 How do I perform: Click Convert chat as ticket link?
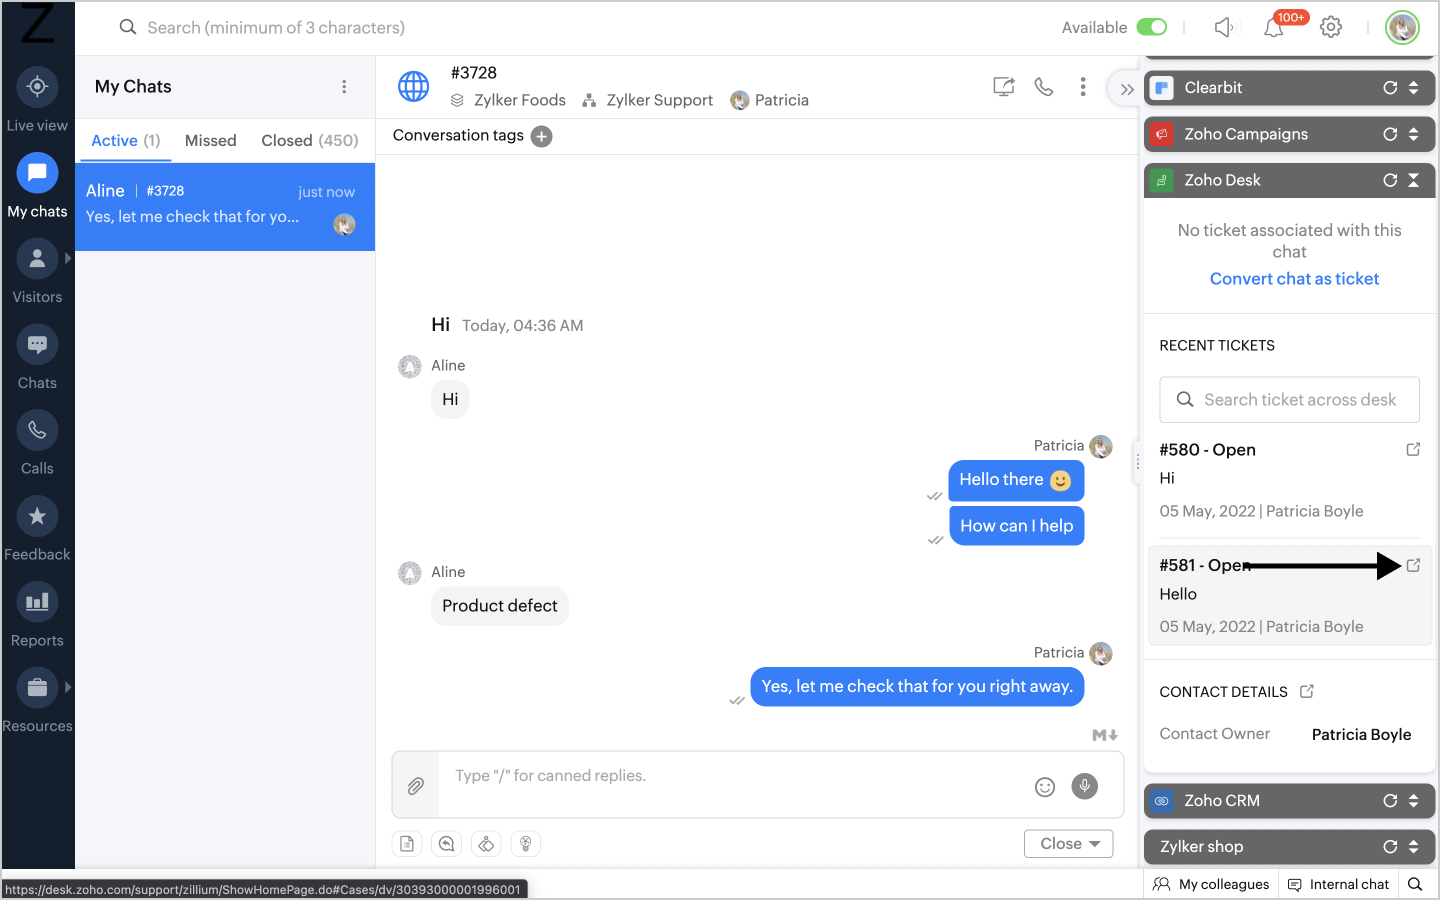1294,279
